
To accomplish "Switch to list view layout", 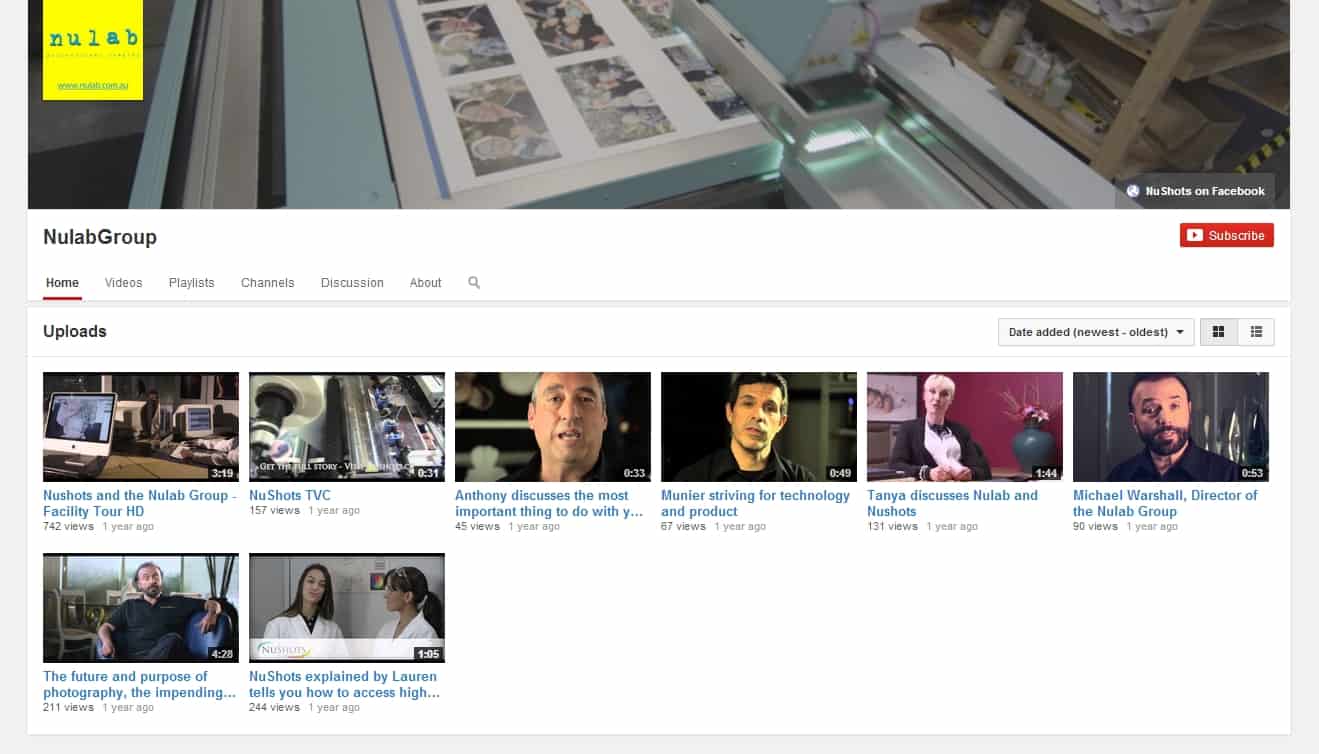I will [x=1256, y=332].
